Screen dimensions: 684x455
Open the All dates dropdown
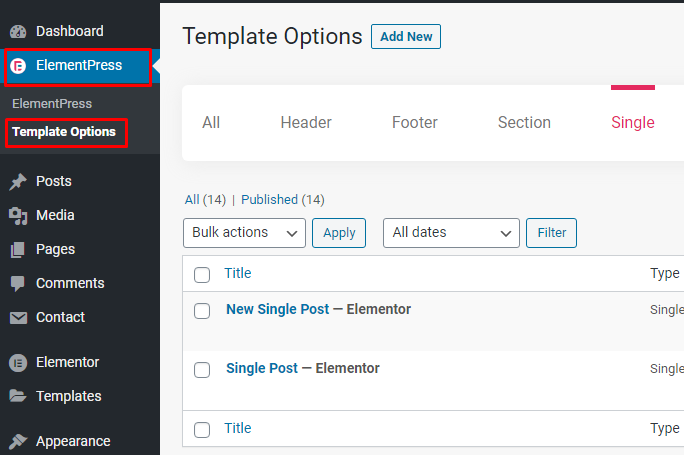pos(451,233)
